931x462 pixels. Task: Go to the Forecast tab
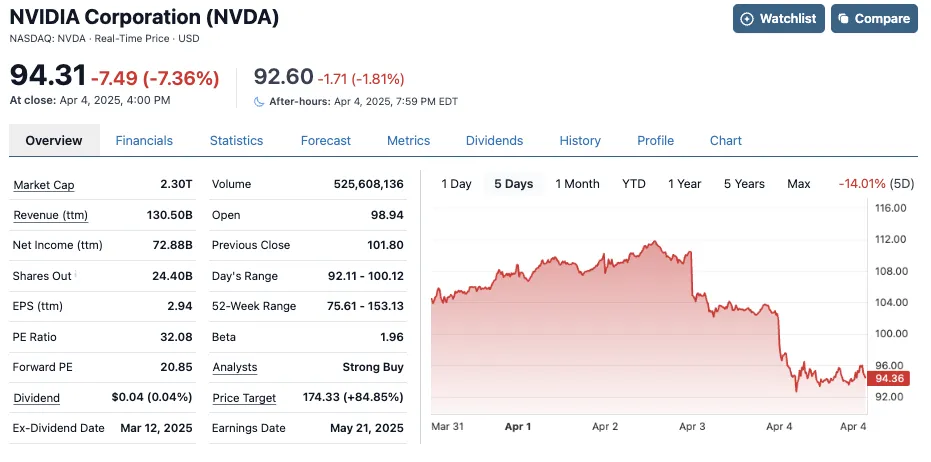[326, 141]
